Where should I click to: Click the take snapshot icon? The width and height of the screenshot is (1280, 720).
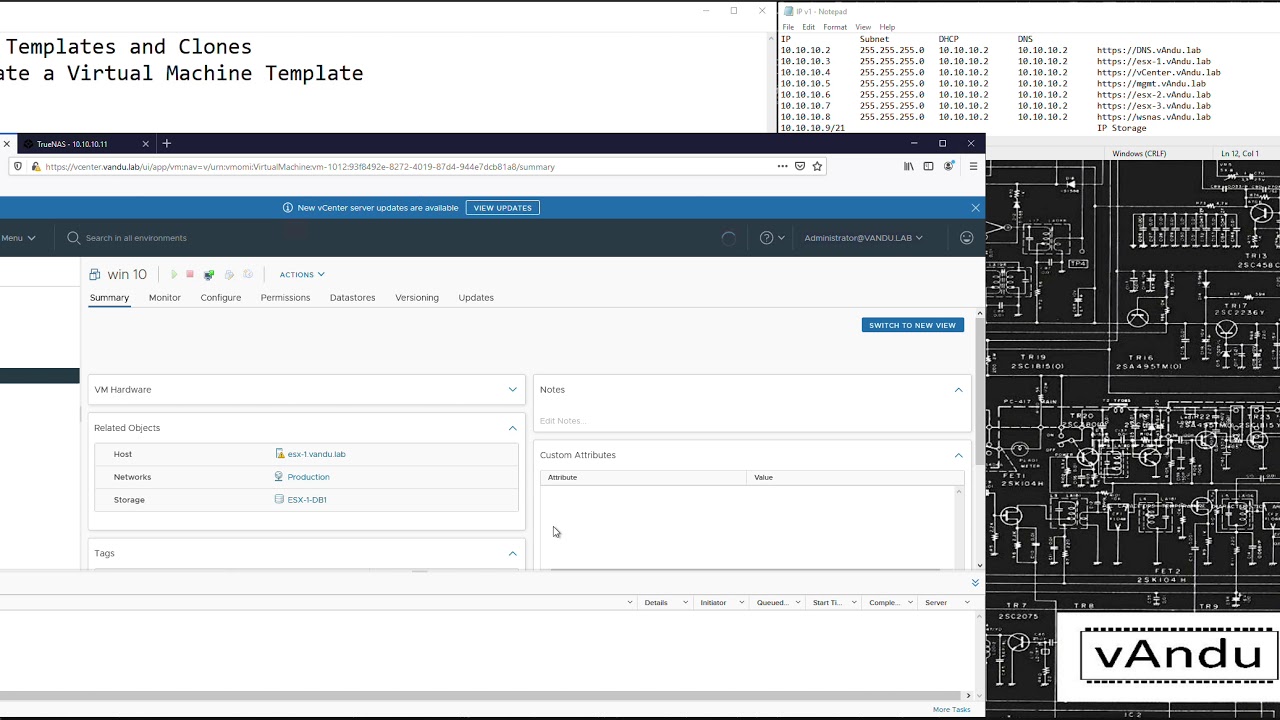pyautogui.click(x=248, y=274)
